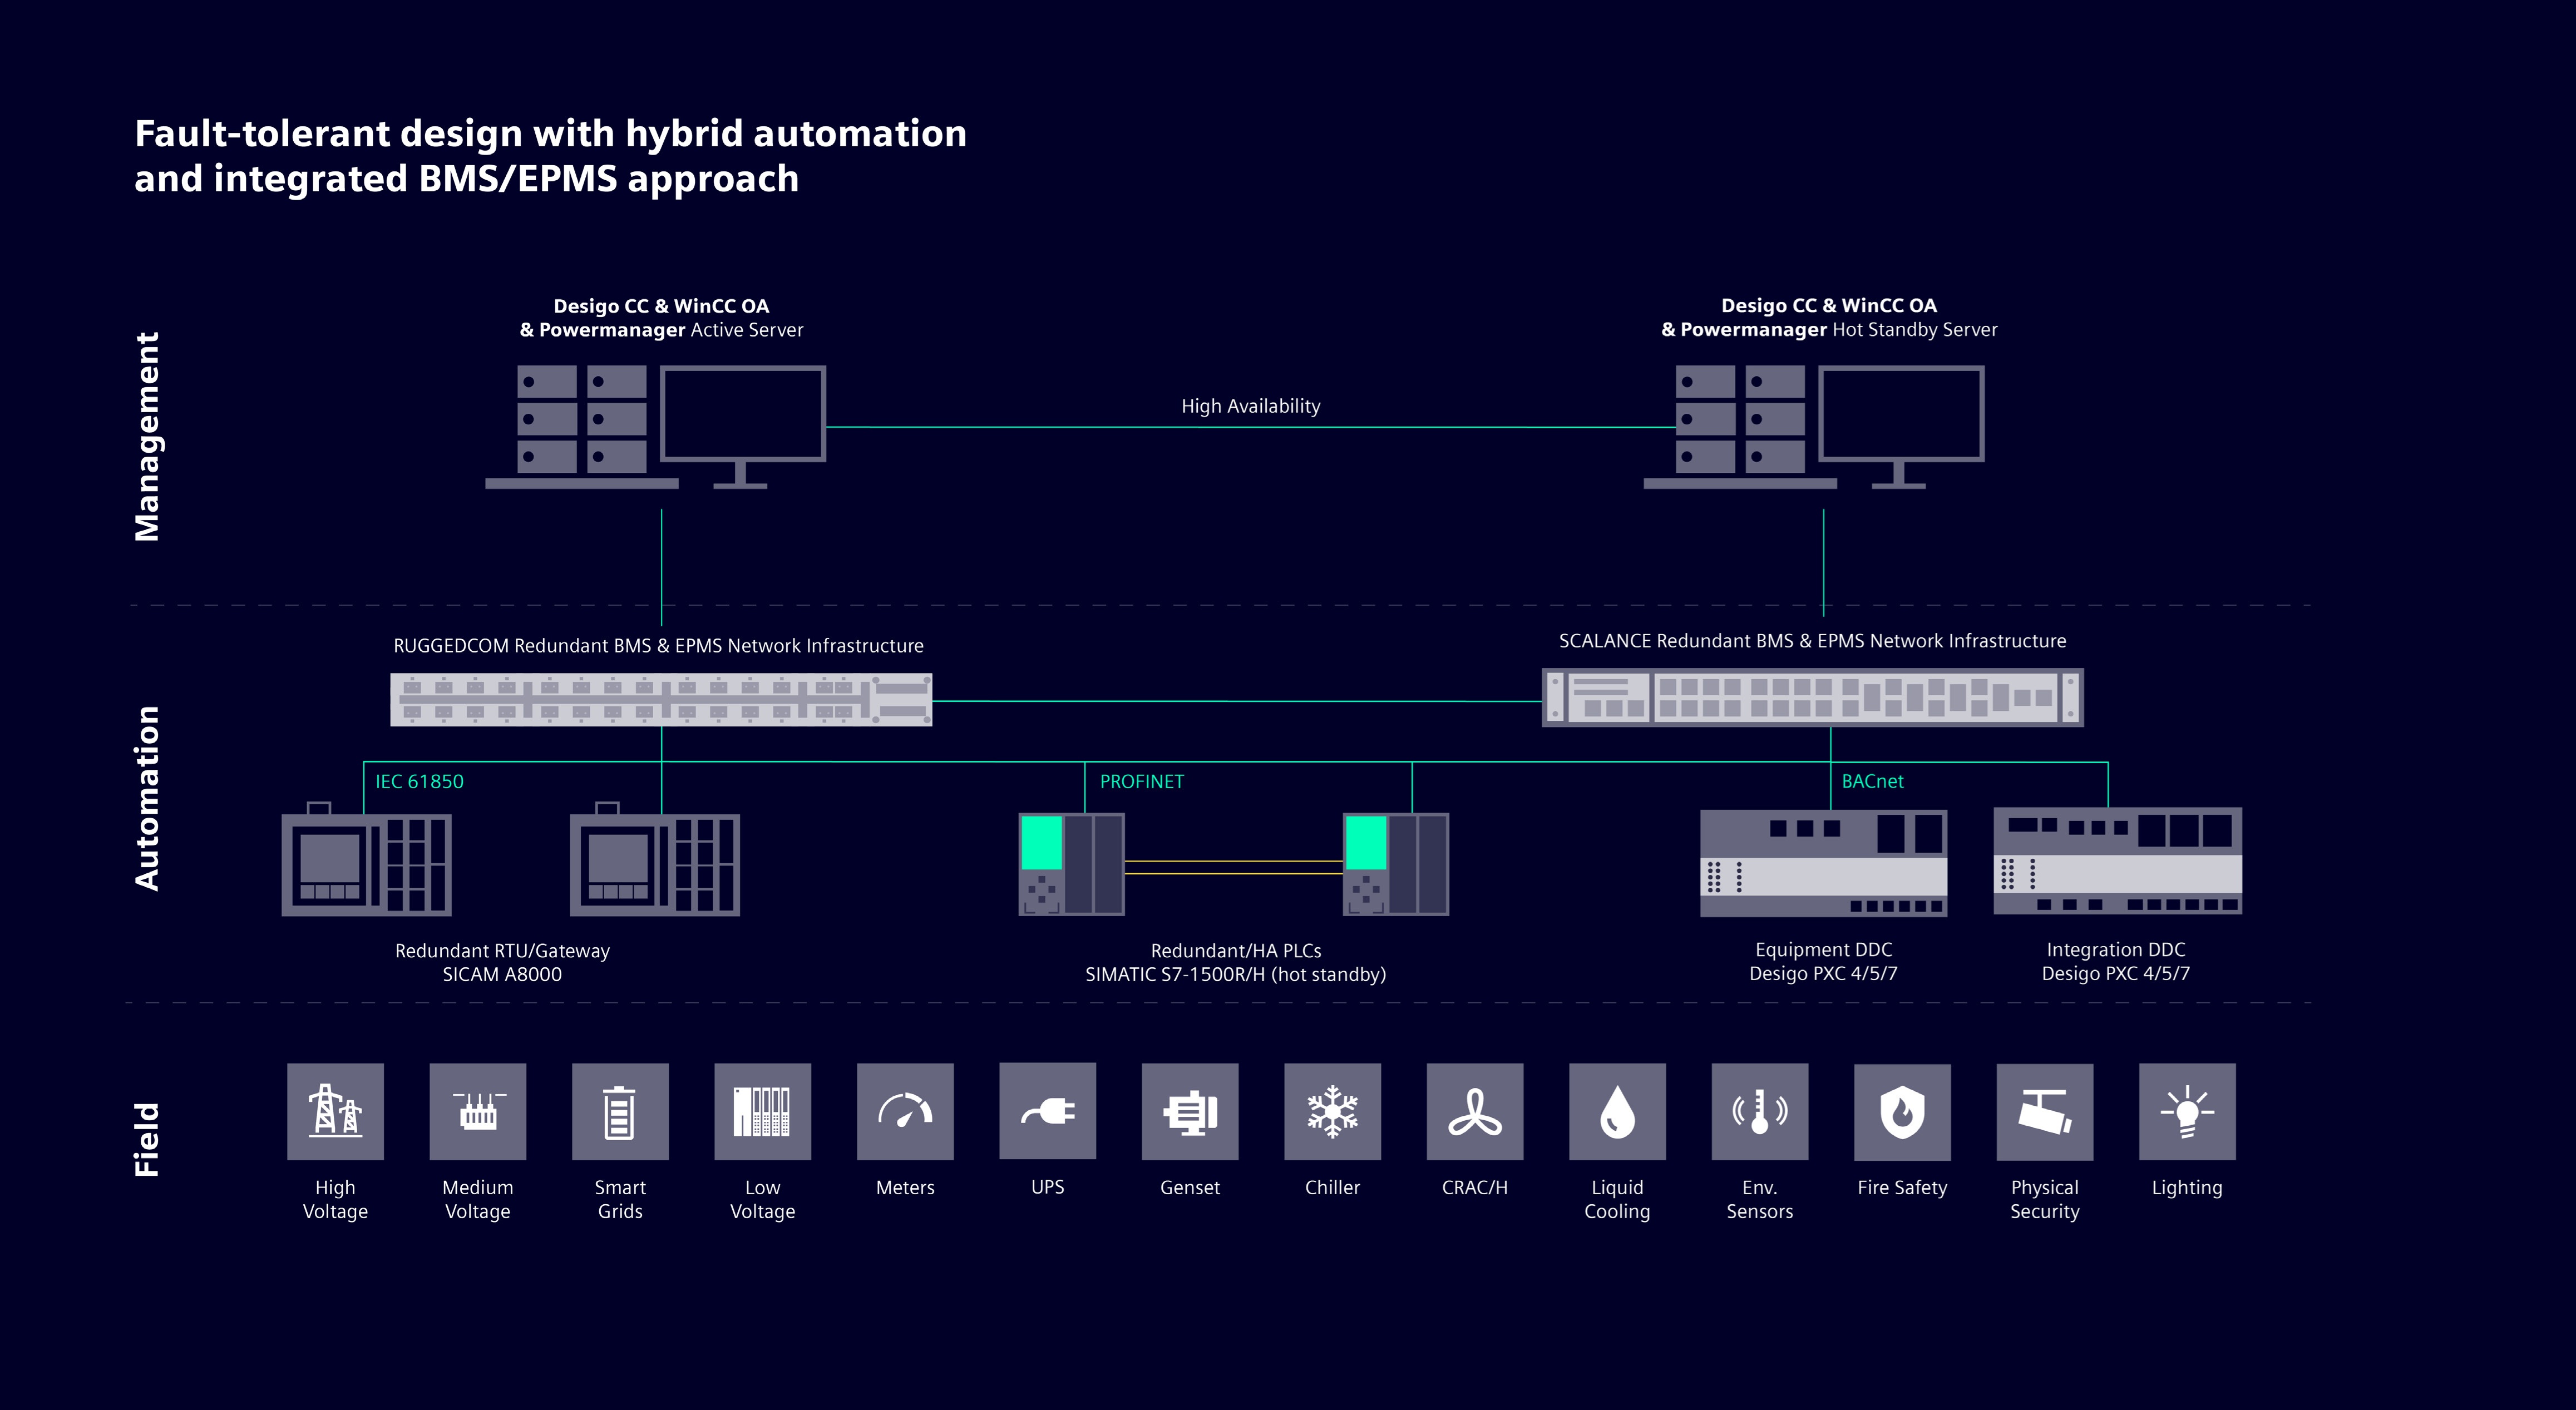
Task: Click the Redundant RTU/Gateway SICAM A8000 caption
Action: 502,962
